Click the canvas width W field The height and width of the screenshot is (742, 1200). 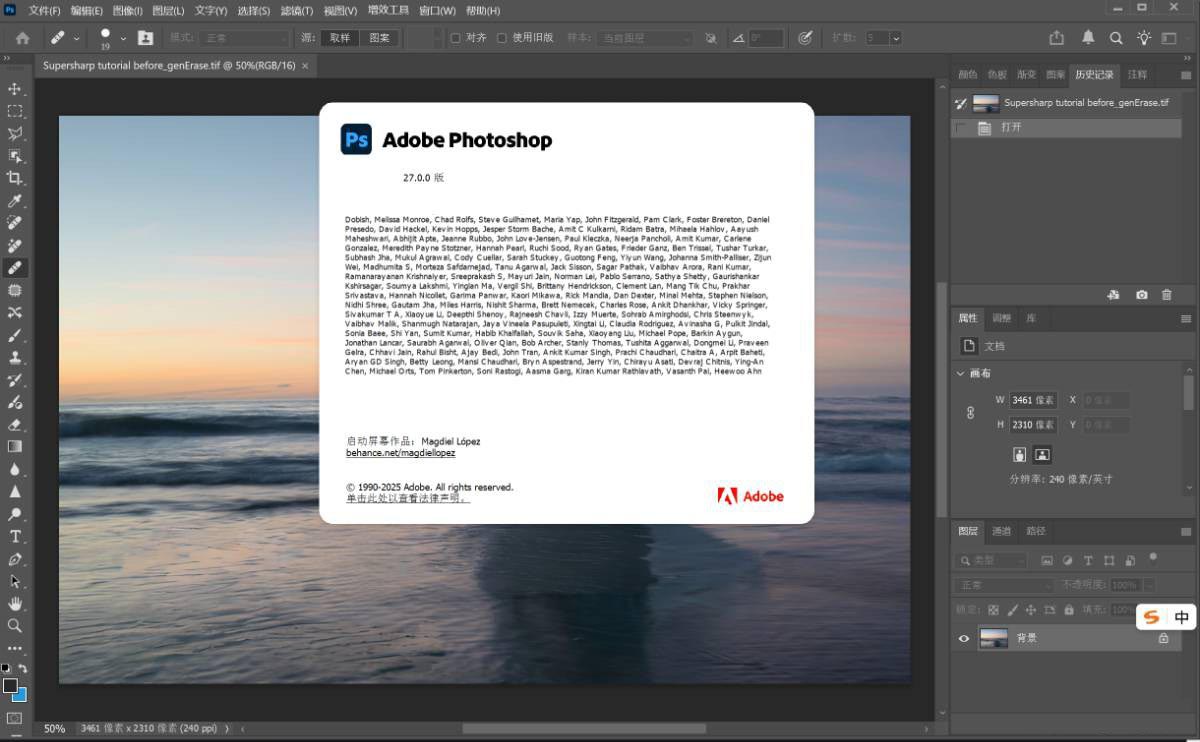(1033, 400)
